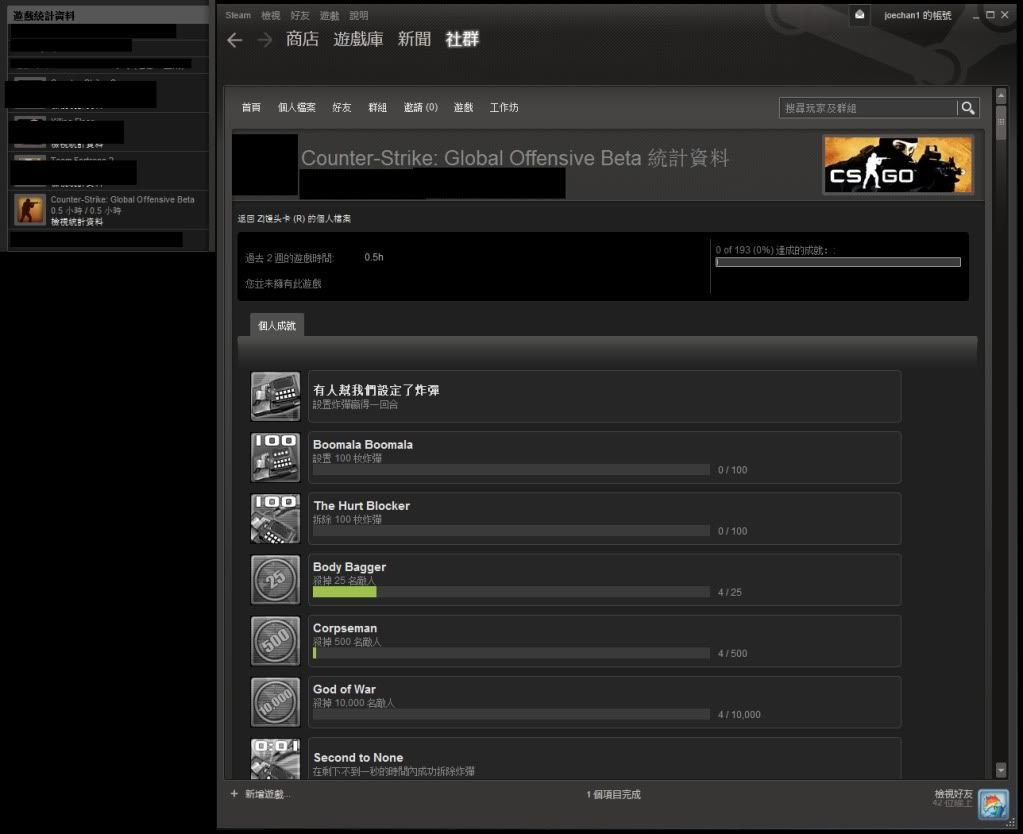Screen dimensions: 1023x834
Task: Click the 1 個項目完成 download status
Action: (x=613, y=794)
